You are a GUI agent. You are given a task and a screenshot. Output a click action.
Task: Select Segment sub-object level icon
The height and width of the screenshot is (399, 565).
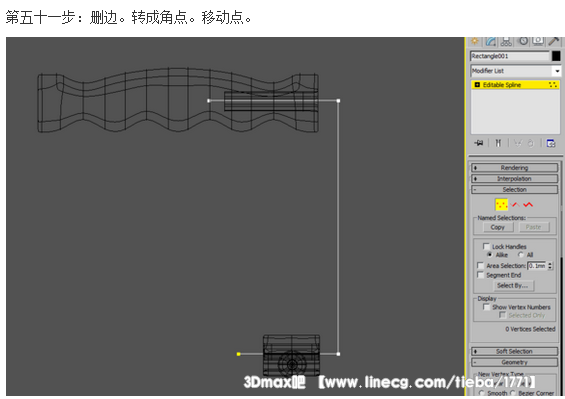(x=516, y=205)
